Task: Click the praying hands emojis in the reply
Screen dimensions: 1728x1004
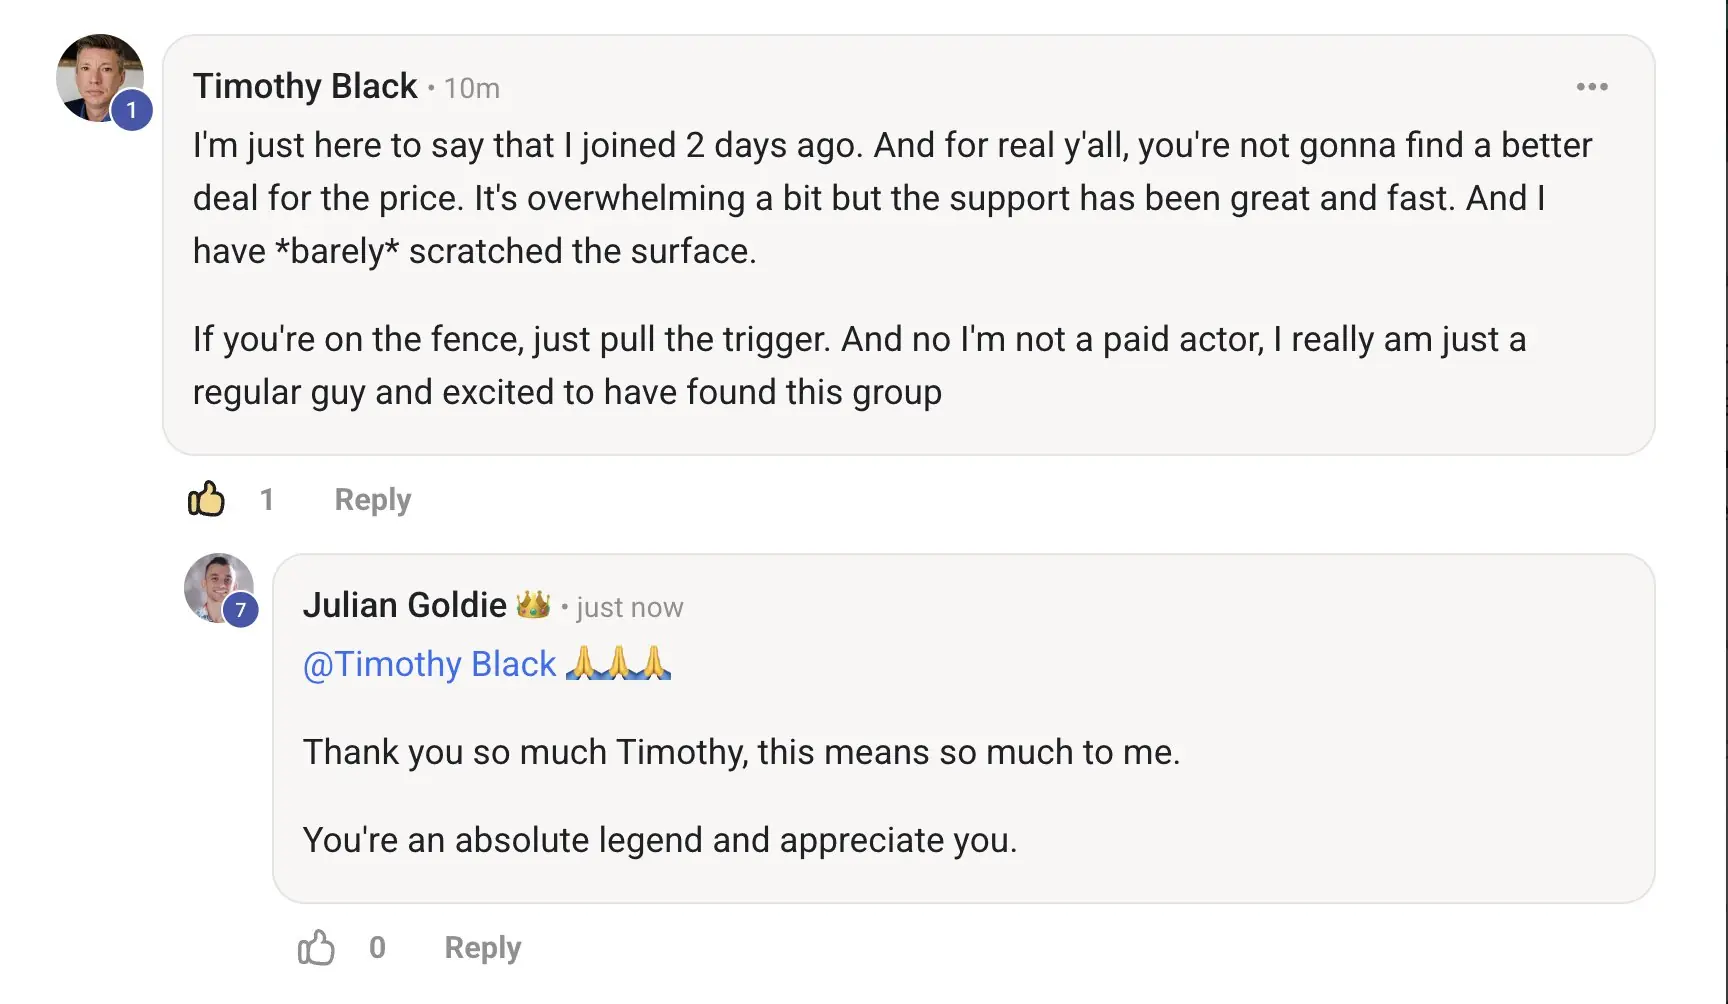Action: click(618, 663)
